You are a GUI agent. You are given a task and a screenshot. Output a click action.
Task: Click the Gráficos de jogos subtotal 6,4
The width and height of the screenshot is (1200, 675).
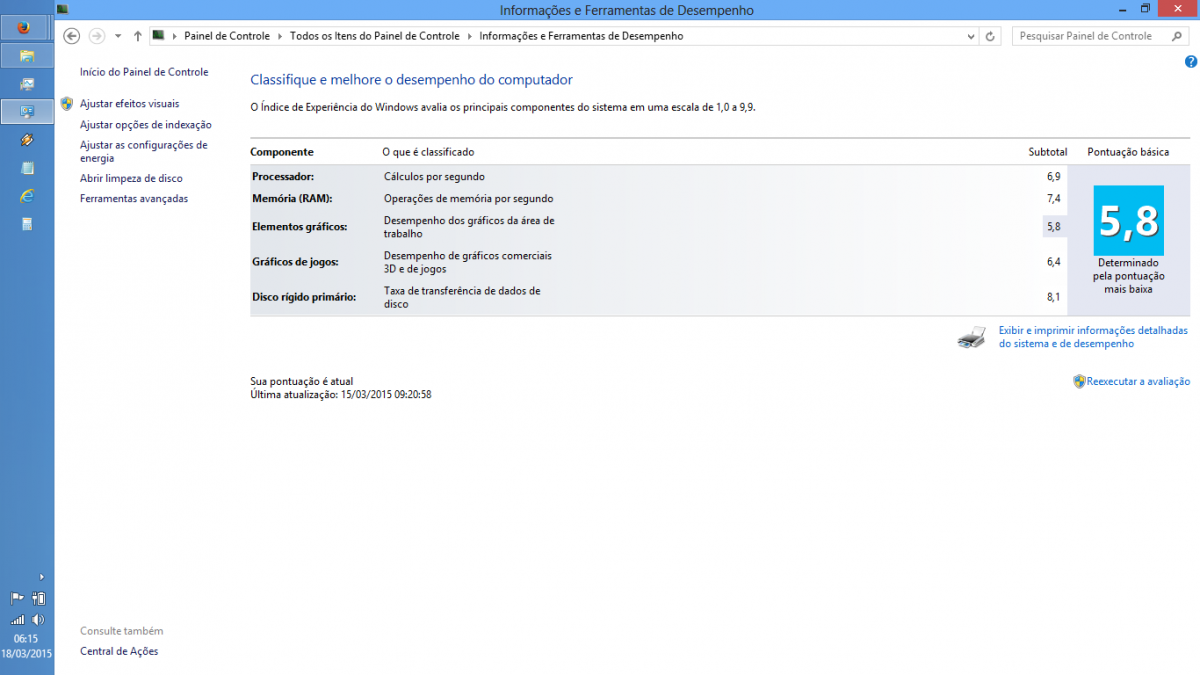(1053, 262)
